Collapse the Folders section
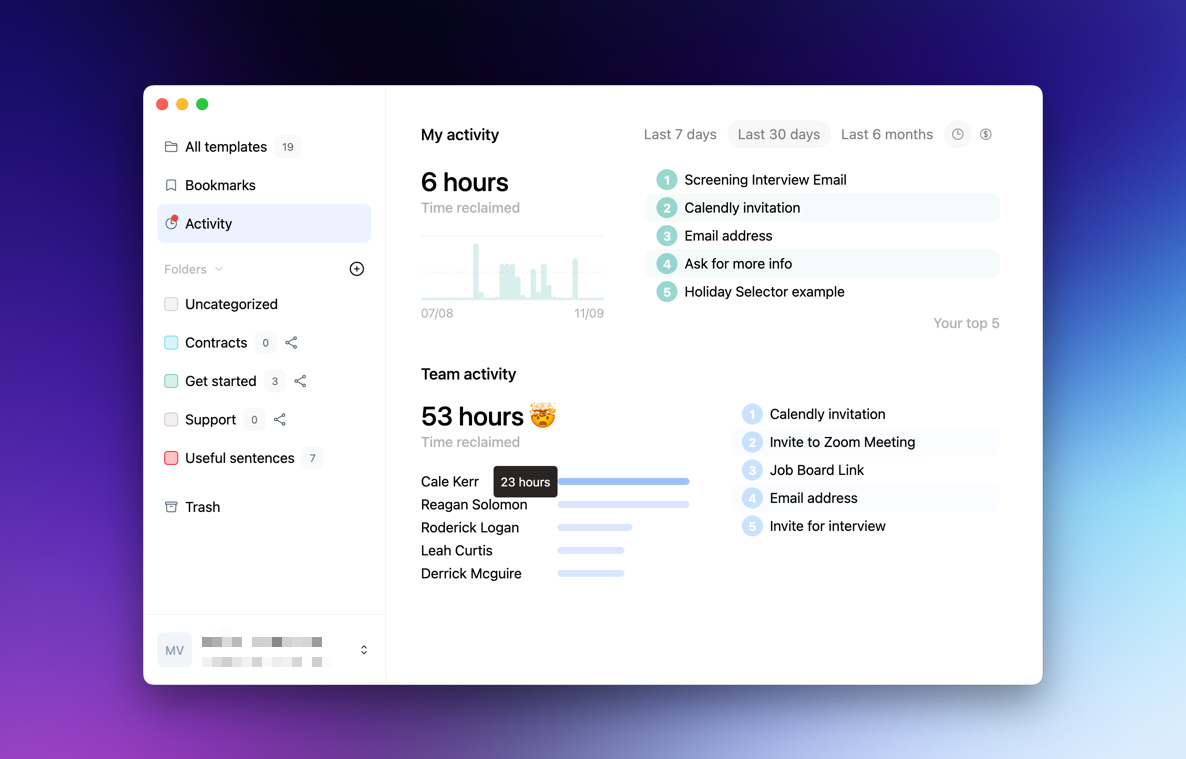Screen dimensions: 1186x759 tap(218, 269)
